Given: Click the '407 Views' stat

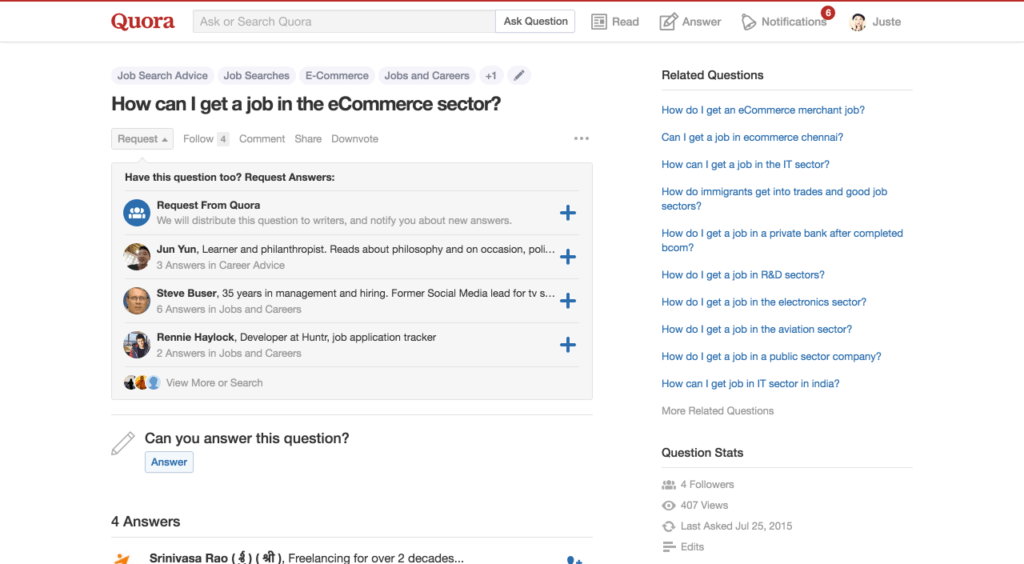Looking at the screenshot, I should [x=704, y=505].
